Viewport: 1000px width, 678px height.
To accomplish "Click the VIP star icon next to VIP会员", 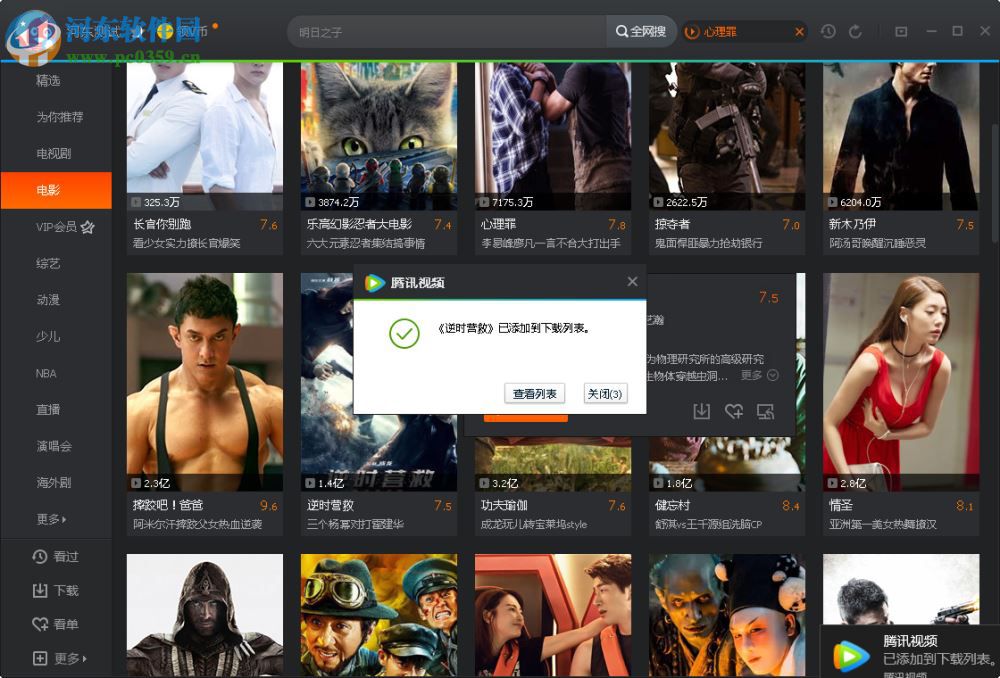I will tap(89, 226).
